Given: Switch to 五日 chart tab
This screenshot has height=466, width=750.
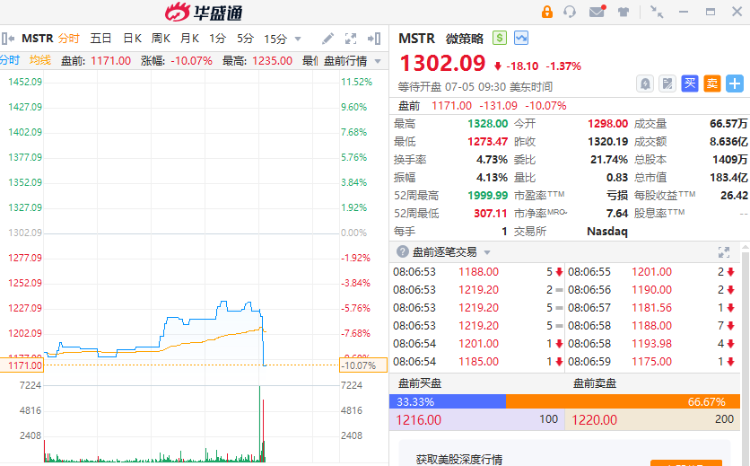Looking at the screenshot, I should pyautogui.click(x=101, y=38).
